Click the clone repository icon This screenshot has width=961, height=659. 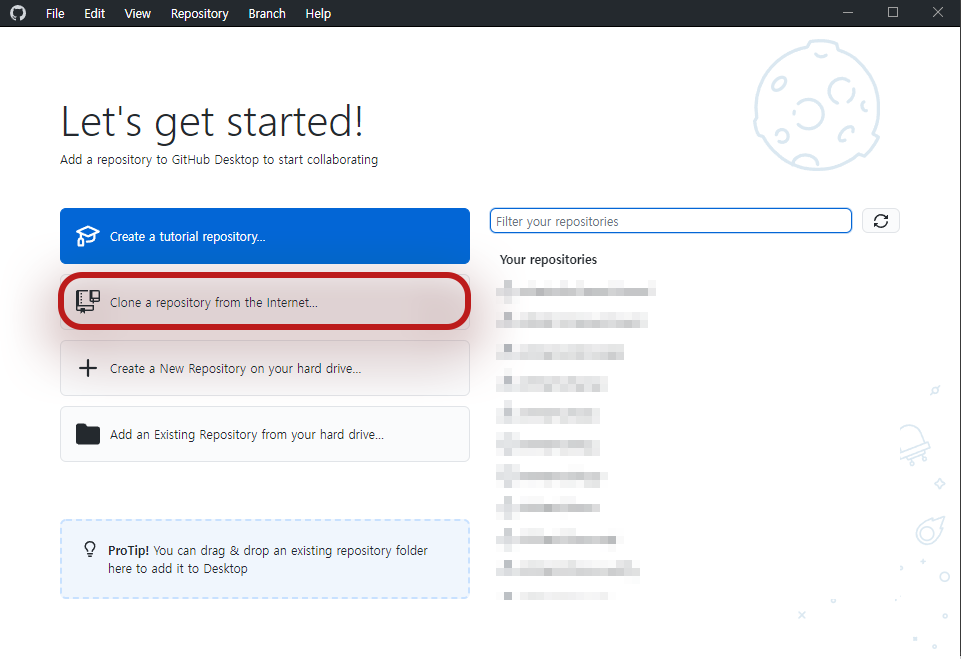point(88,302)
